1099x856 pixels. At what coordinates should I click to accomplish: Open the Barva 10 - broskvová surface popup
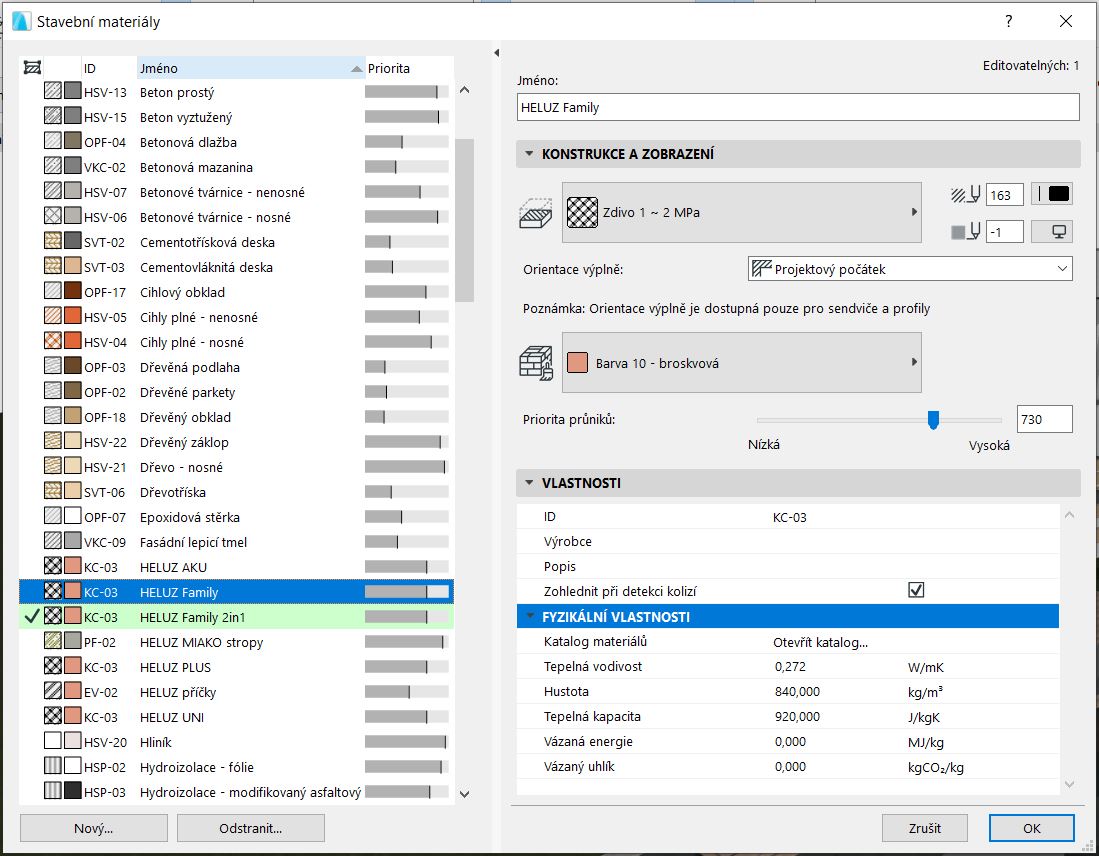coord(742,363)
